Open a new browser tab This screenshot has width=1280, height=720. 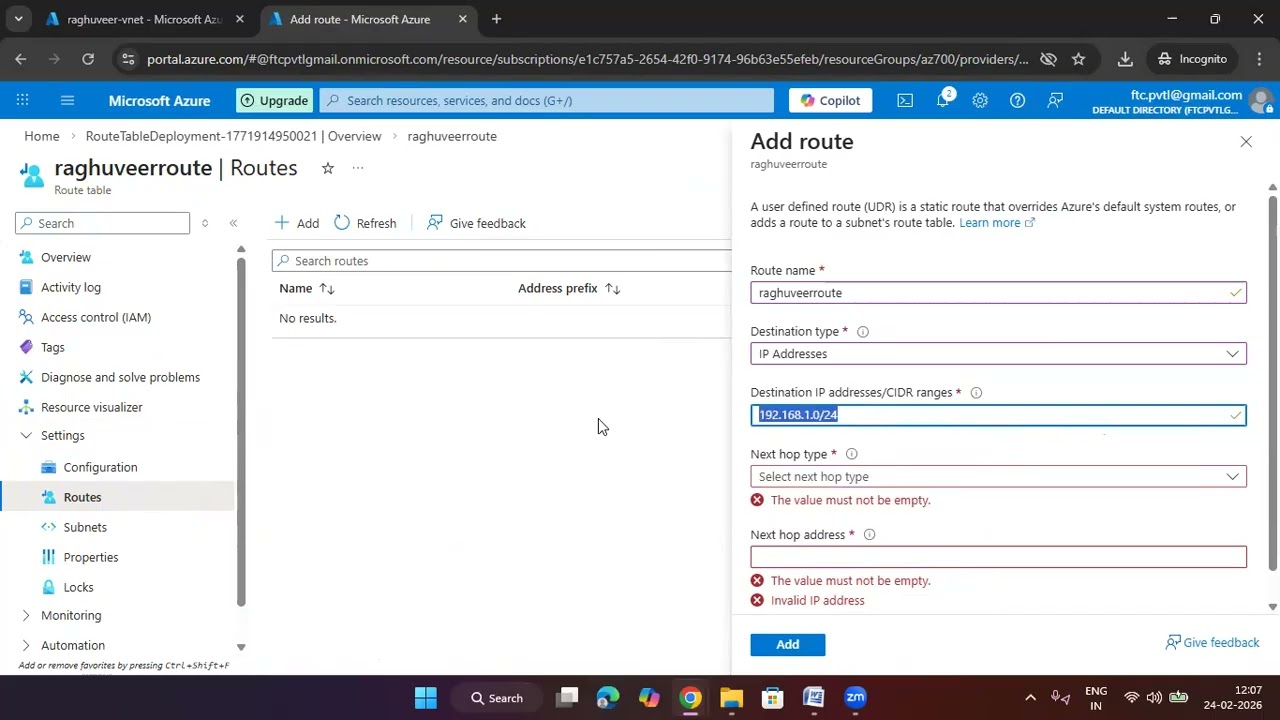coord(496,19)
